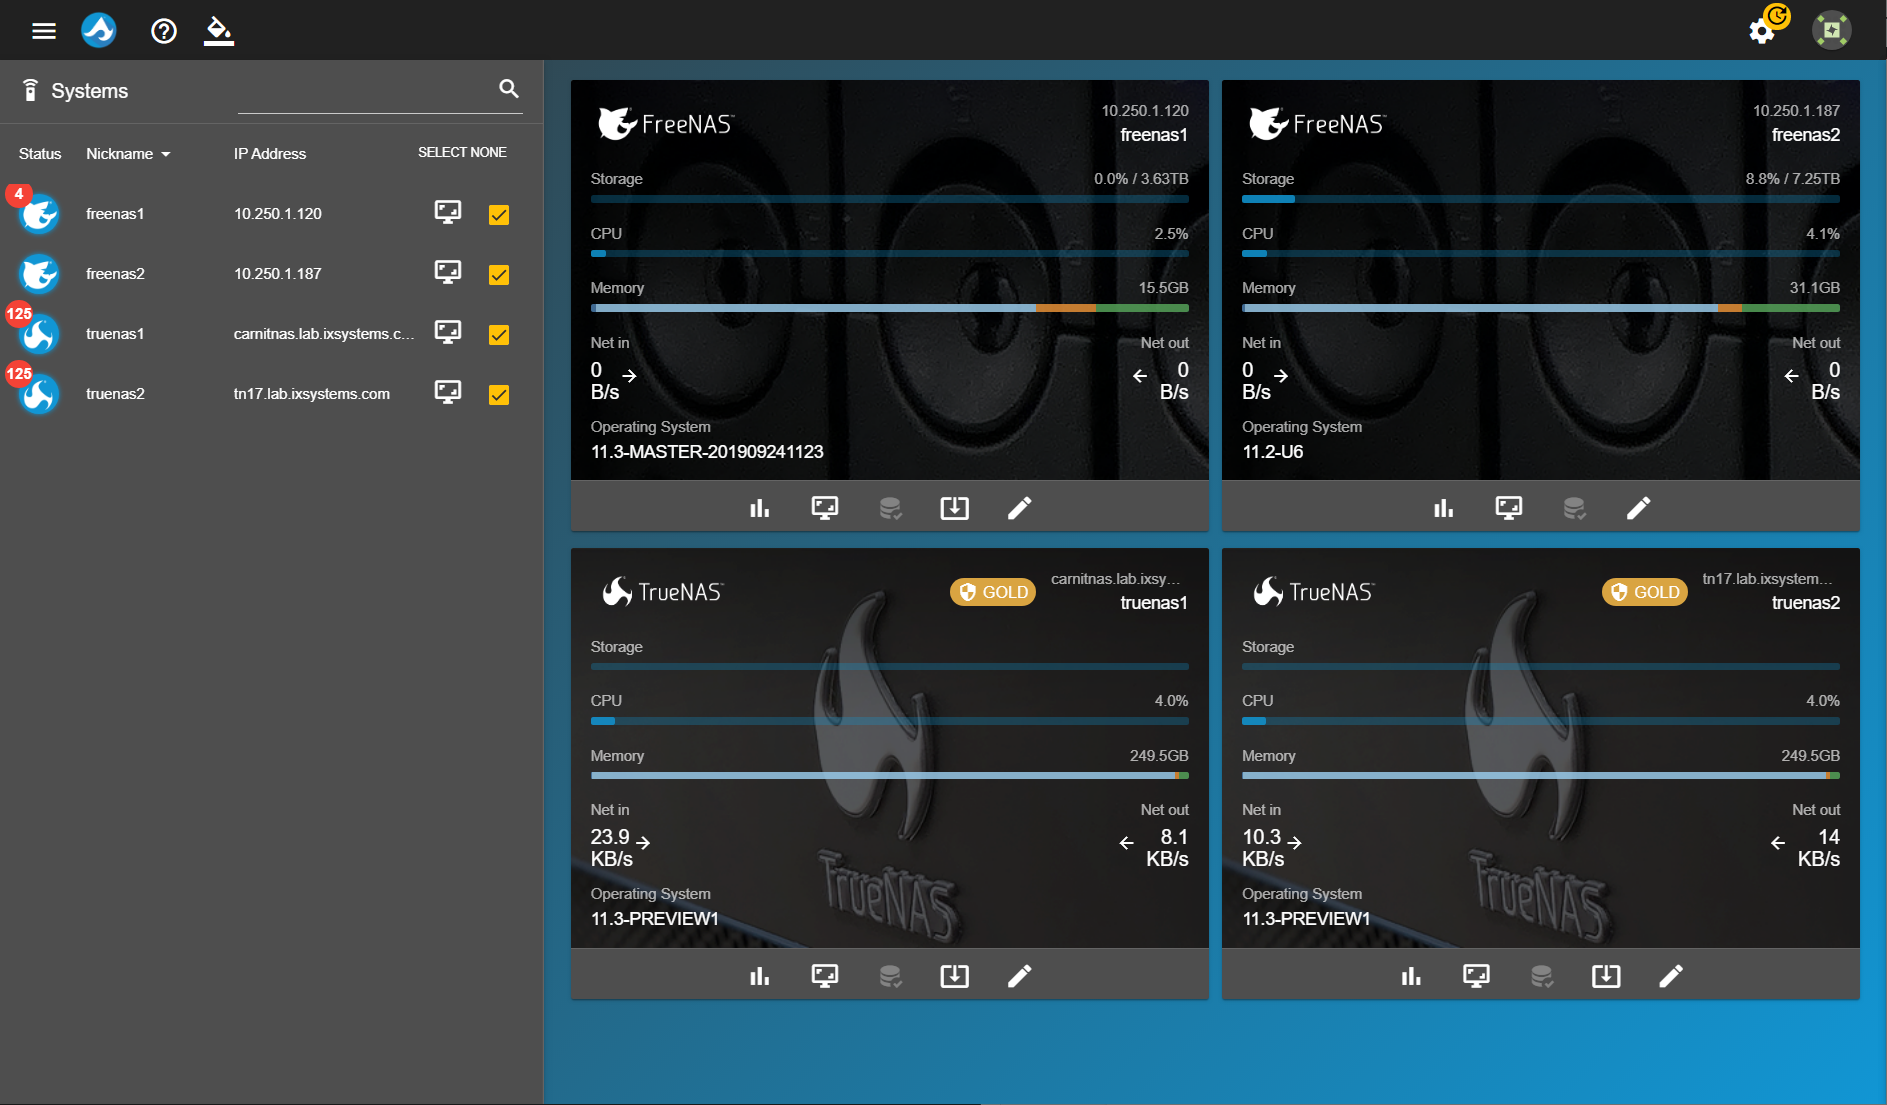Click FreeNAS logo on freenas1 card
This screenshot has width=1887, height=1105.
666,123
